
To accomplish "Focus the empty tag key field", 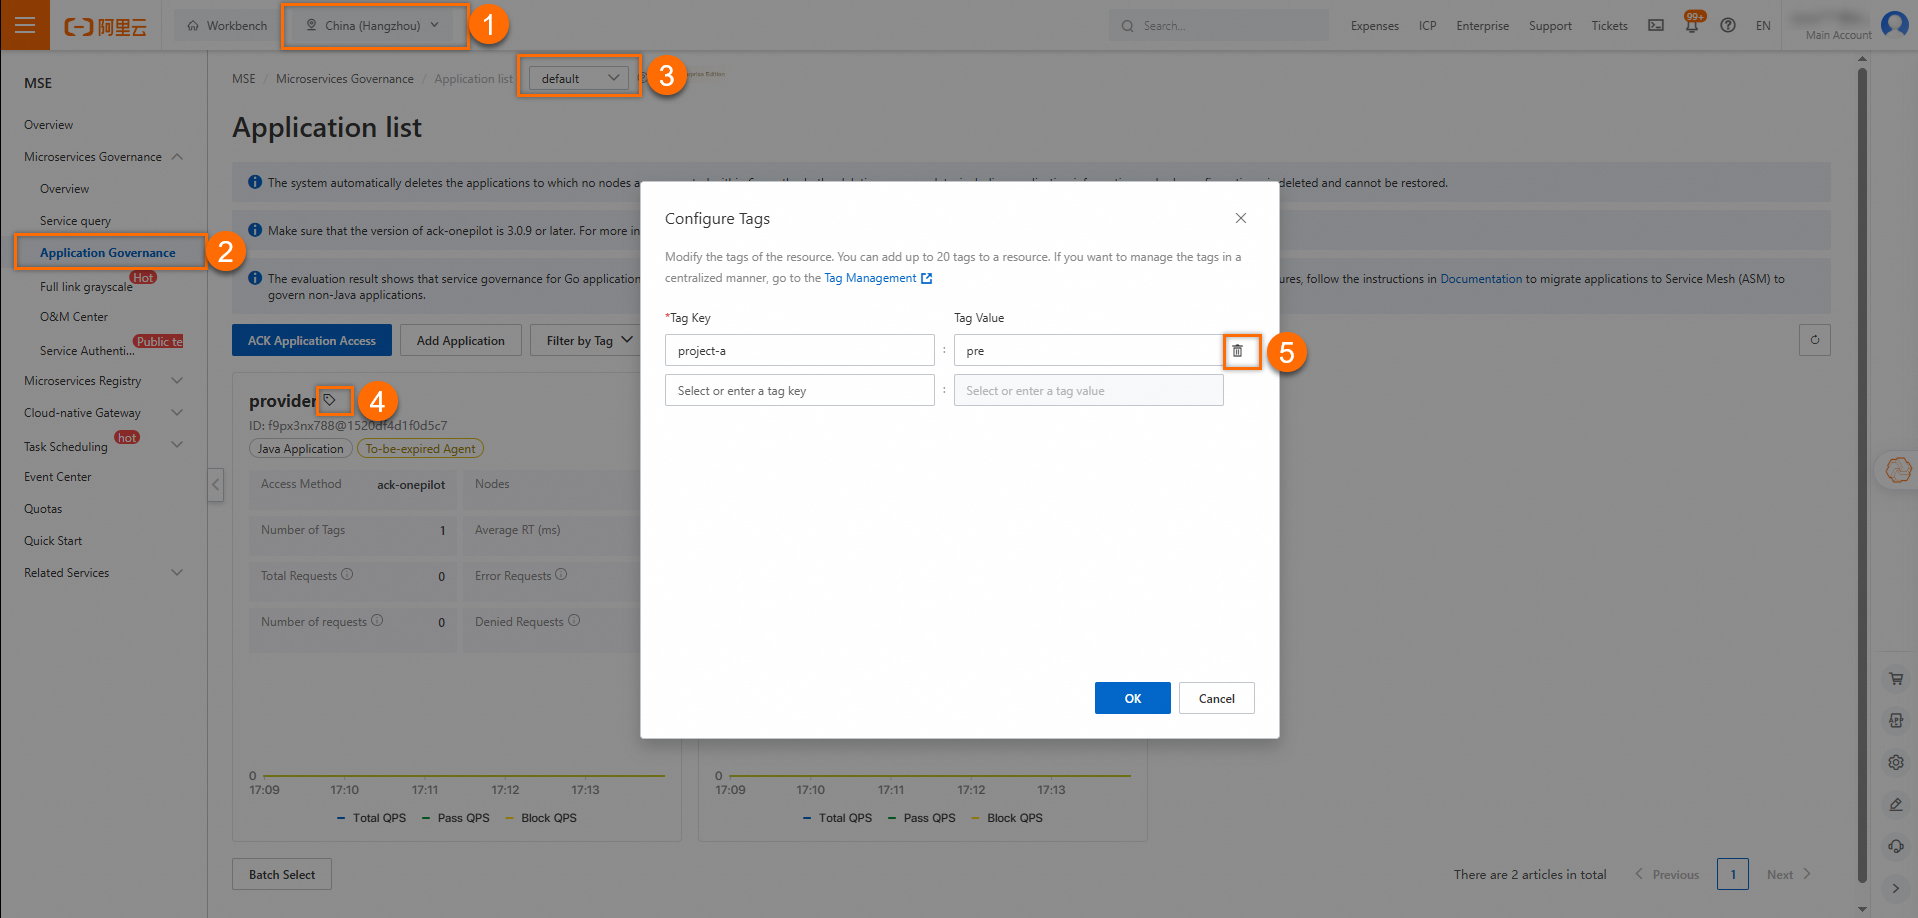I will click(800, 390).
